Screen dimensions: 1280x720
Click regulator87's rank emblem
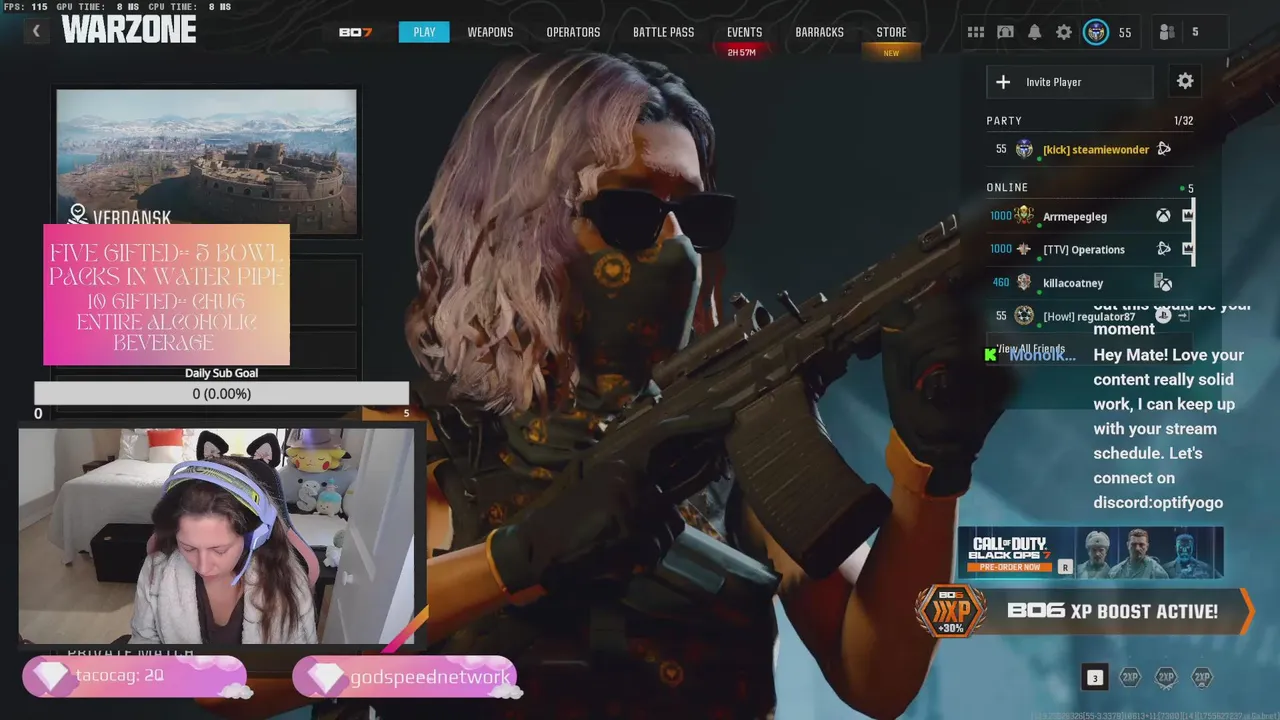[1024, 316]
